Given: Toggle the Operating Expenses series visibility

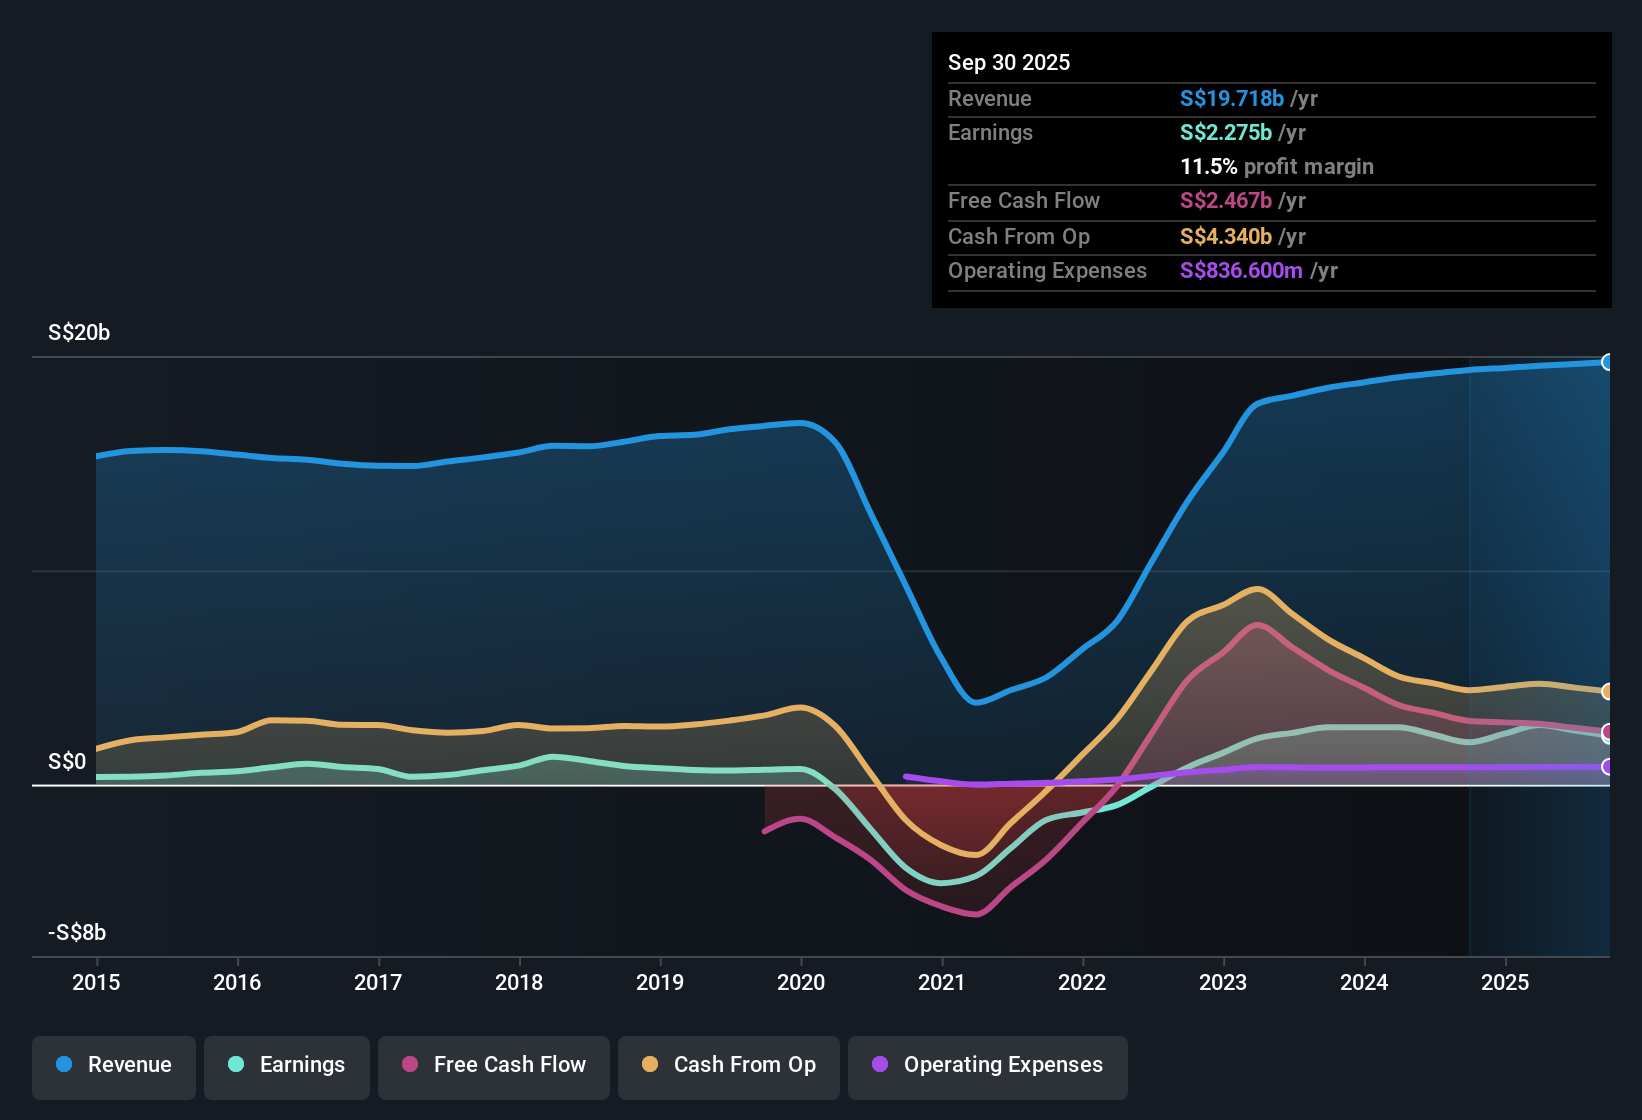Looking at the screenshot, I should point(987,1066).
